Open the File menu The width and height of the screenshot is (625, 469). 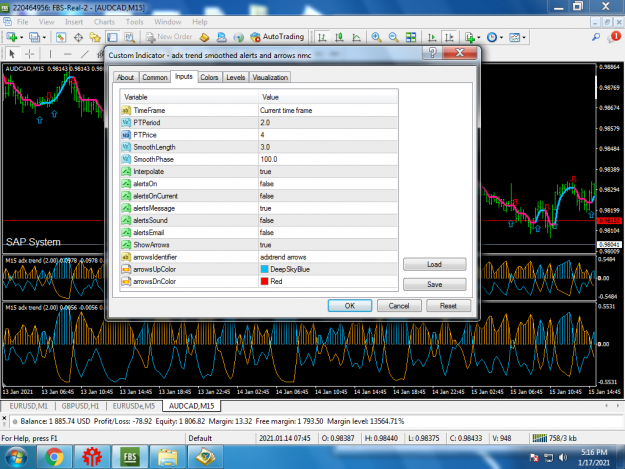tap(22, 22)
